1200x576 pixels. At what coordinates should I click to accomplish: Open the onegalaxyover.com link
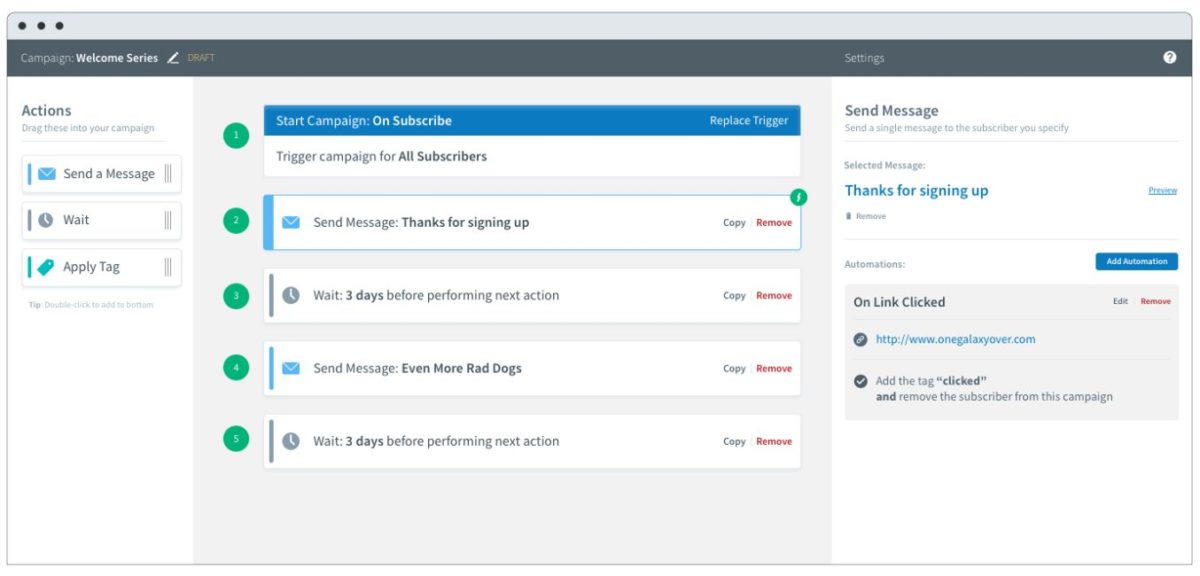955,340
